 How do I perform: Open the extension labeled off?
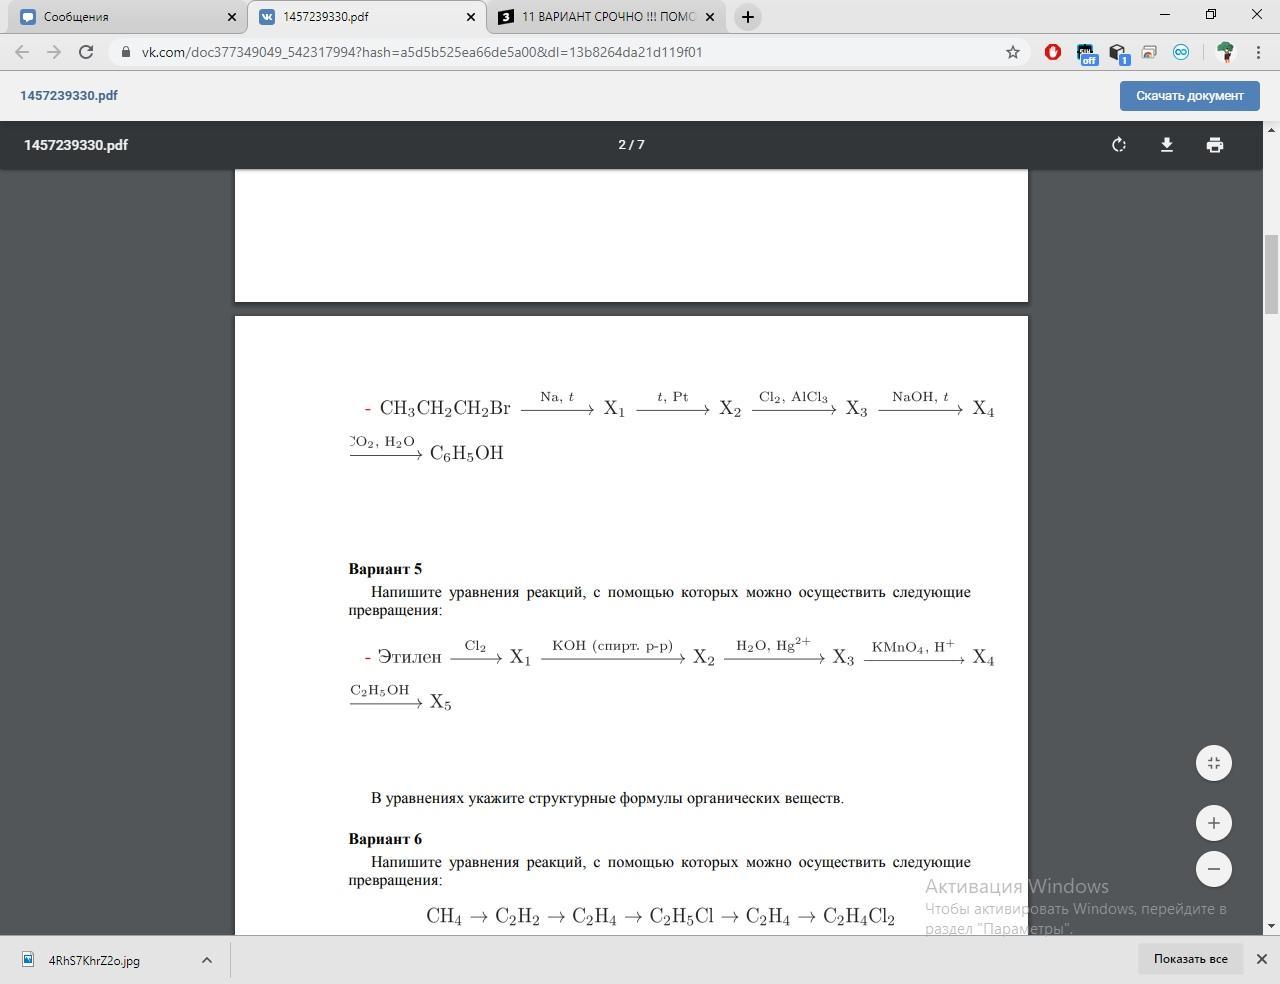click(1086, 53)
